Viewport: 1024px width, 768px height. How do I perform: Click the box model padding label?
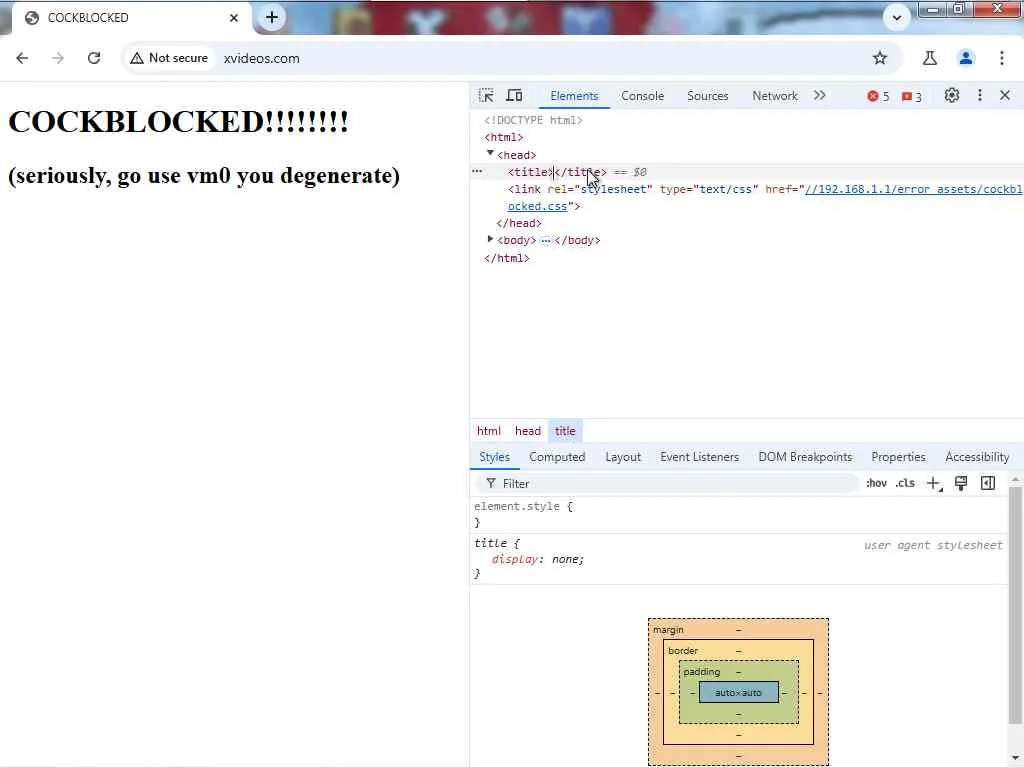pyautogui.click(x=701, y=672)
